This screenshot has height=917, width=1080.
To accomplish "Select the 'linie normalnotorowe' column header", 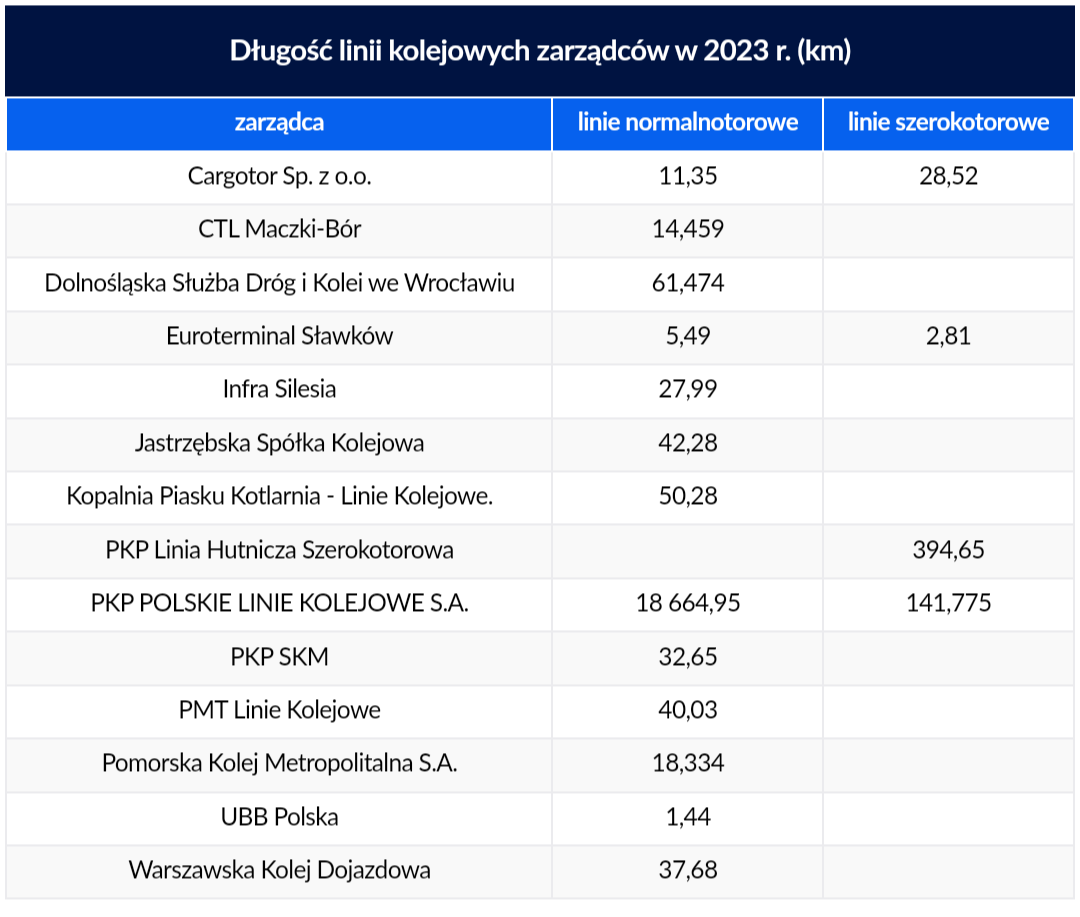I will pyautogui.click(x=687, y=123).
